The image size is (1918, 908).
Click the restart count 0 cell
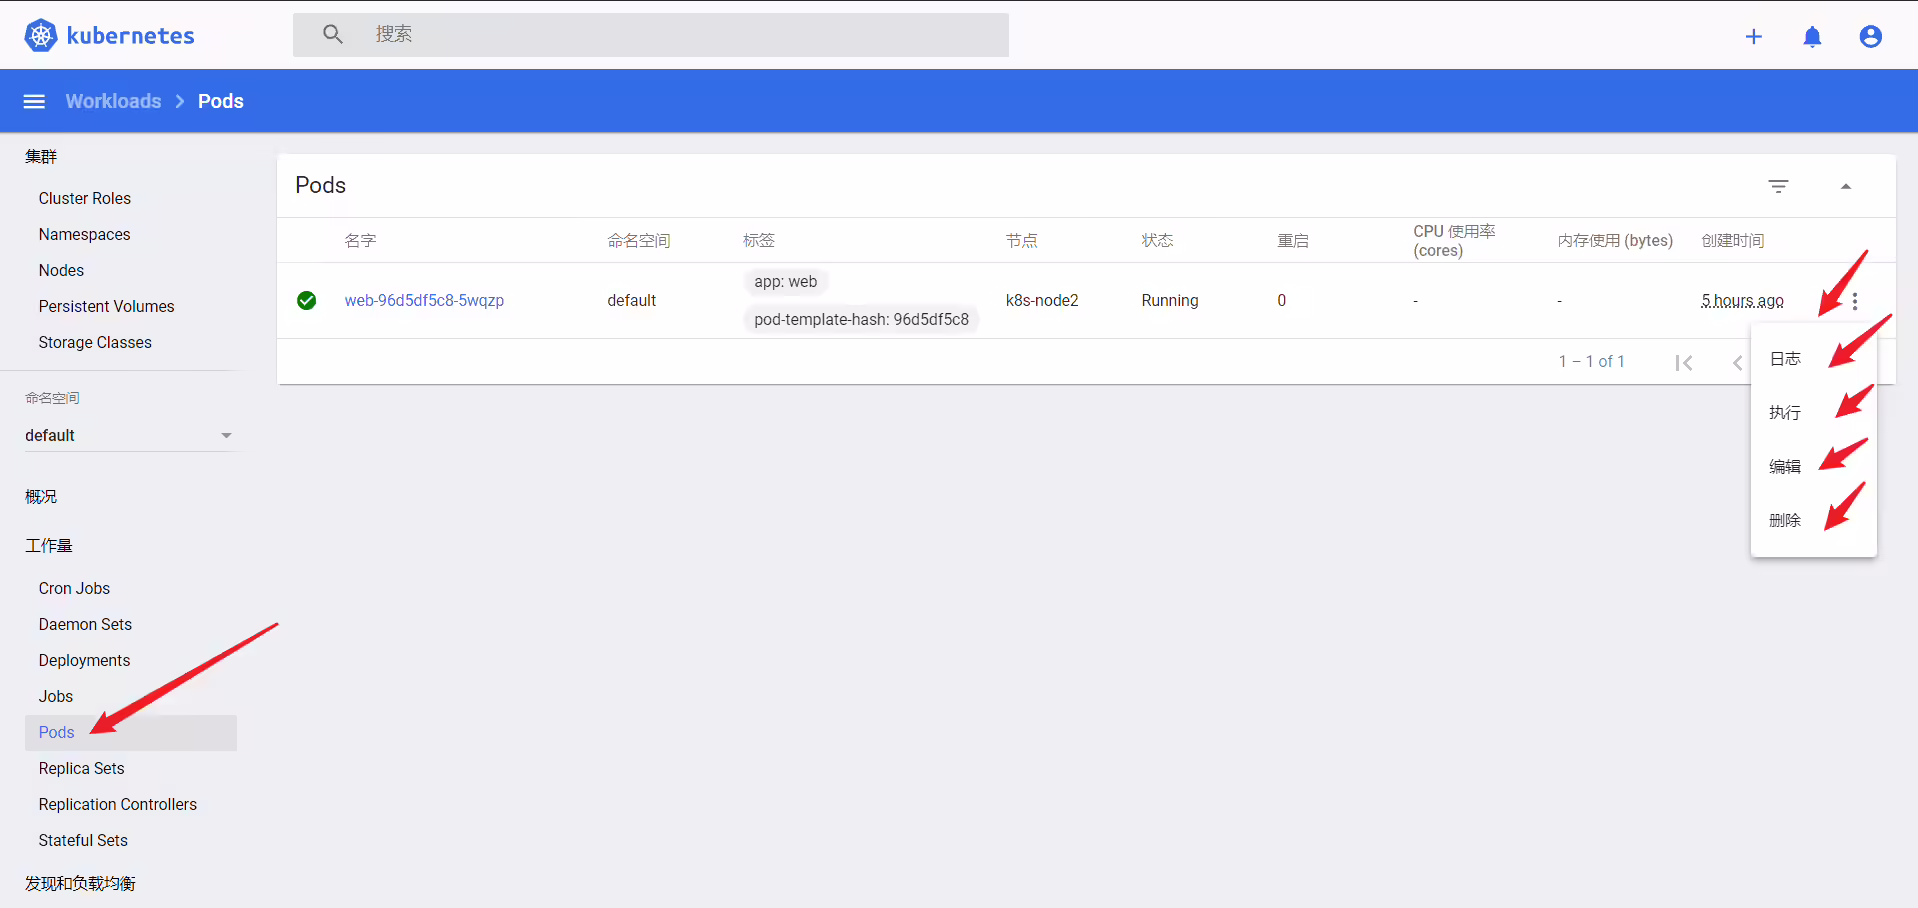1281,300
